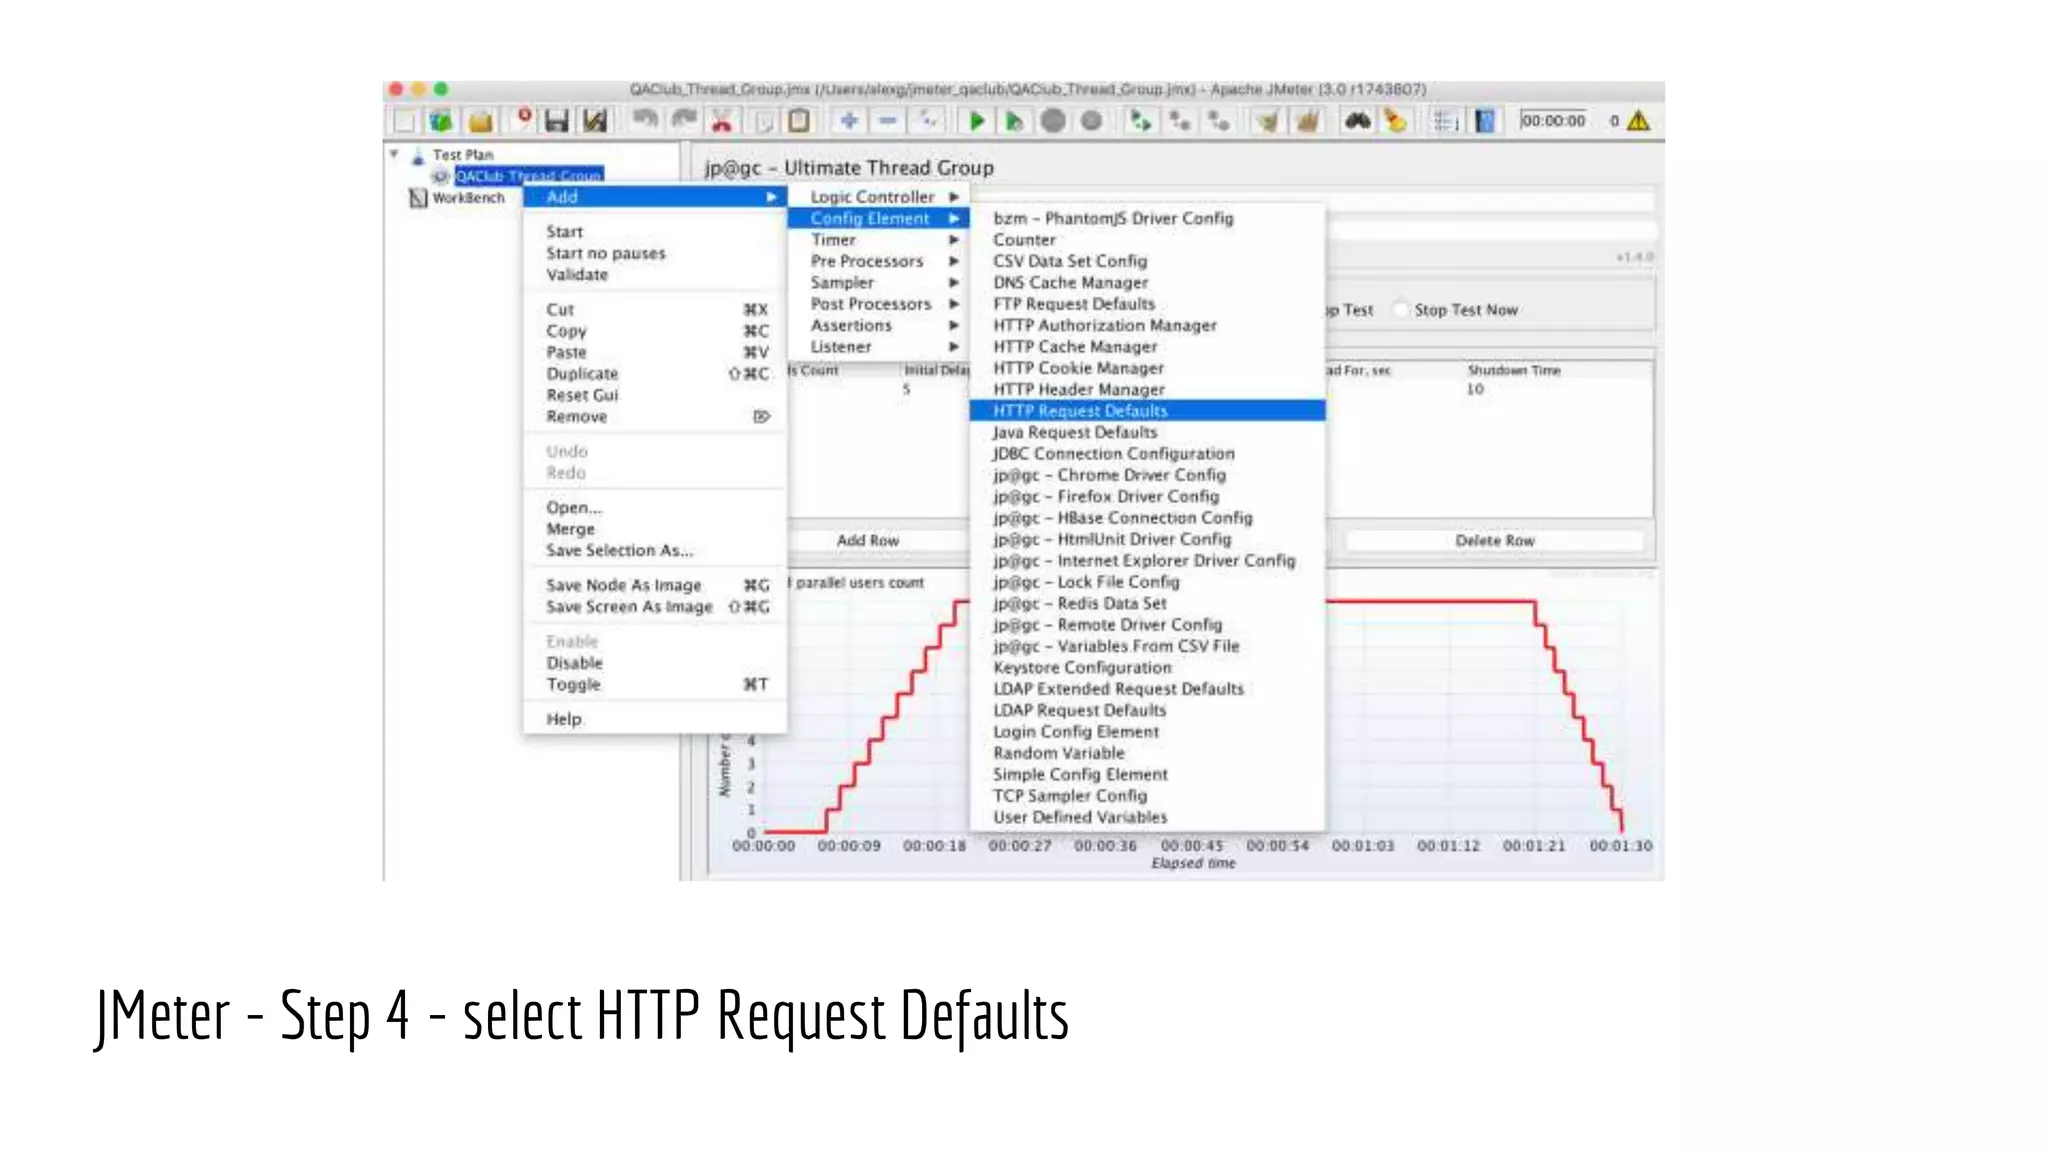
Task: Click the Save As toolbar icon
Action: 596,121
